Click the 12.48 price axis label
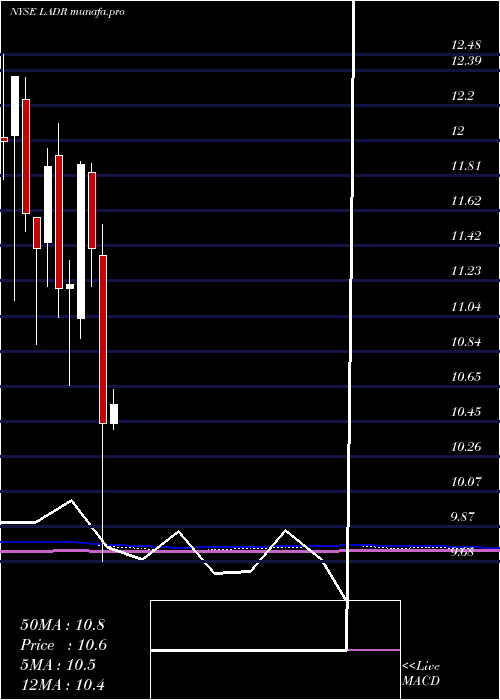500x700 pixels. [466, 45]
